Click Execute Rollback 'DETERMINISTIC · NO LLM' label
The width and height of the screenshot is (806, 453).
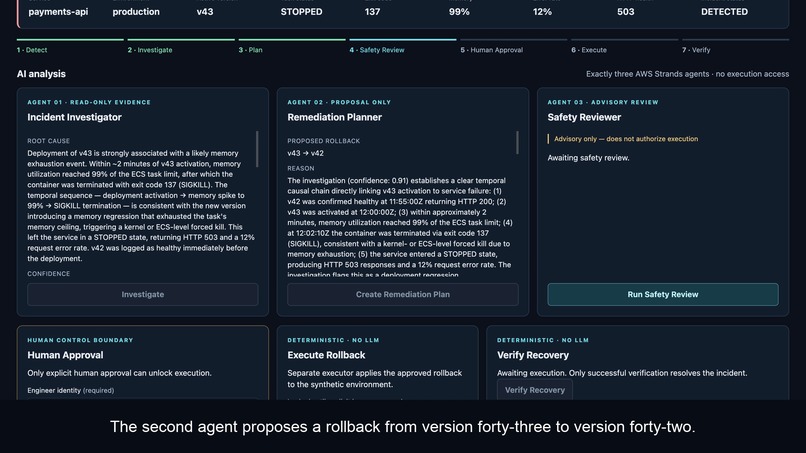[x=333, y=340]
